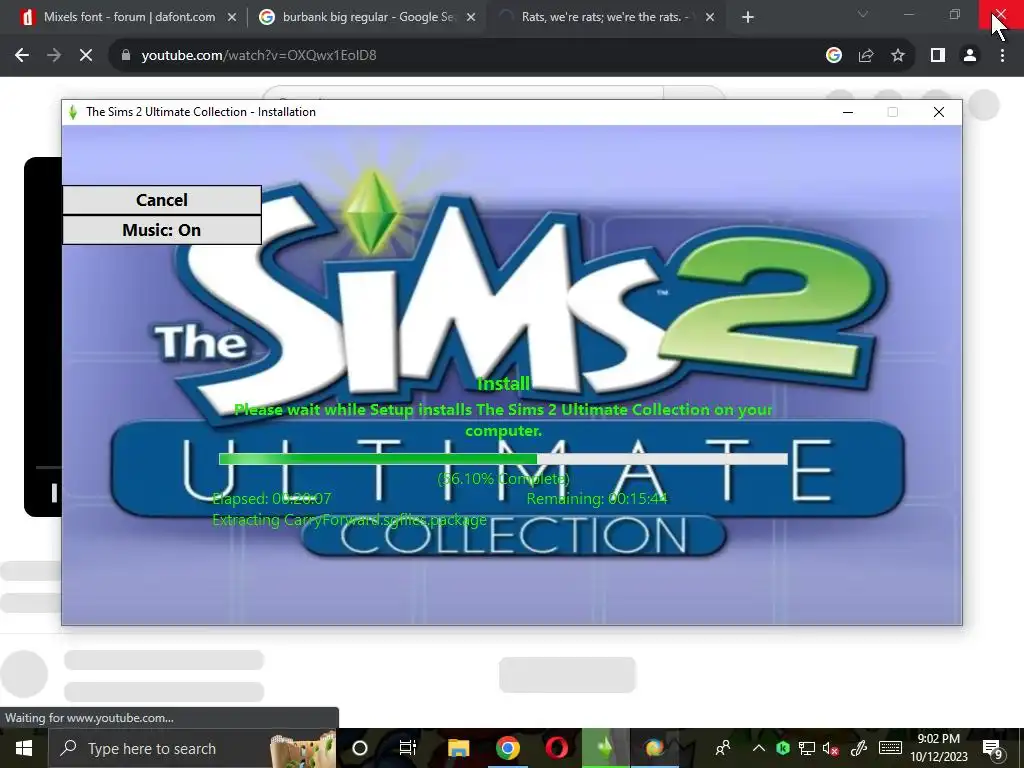Go back in Chrome
The image size is (1024, 768).
[22, 56]
